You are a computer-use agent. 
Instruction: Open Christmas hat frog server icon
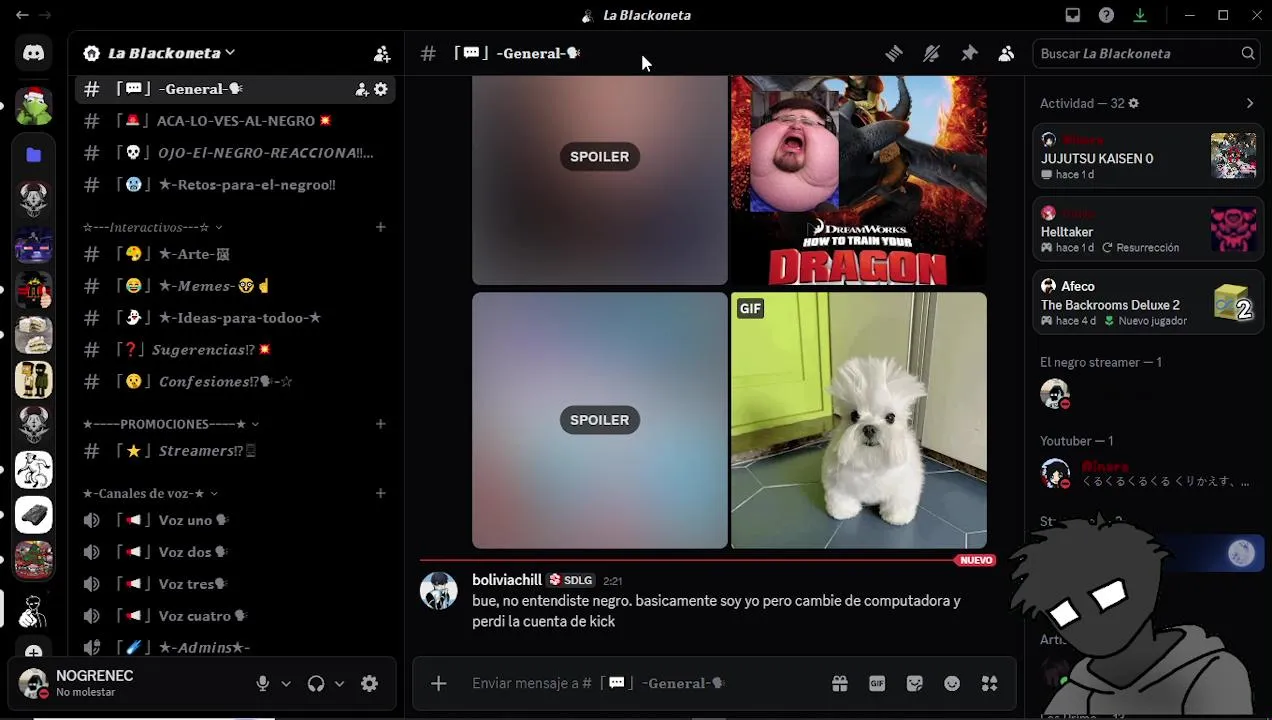tap(34, 107)
